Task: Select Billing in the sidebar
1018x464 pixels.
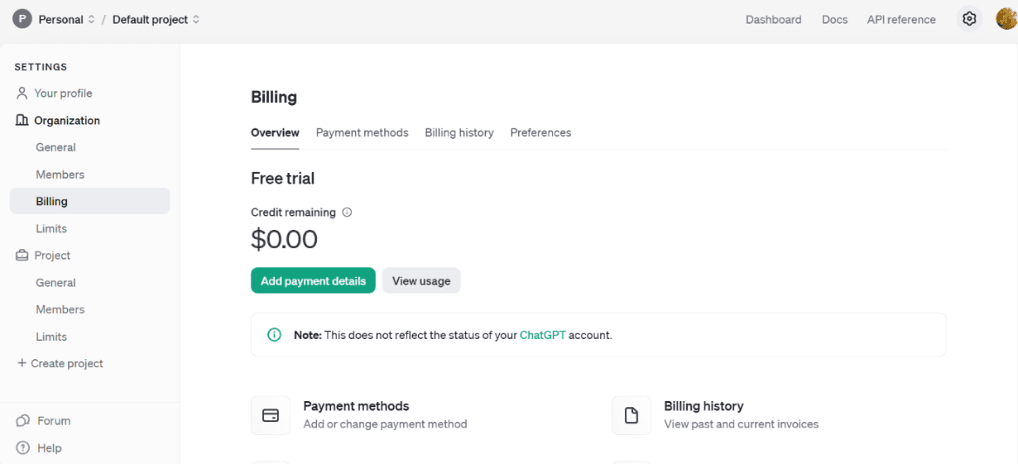Action: 90,201
